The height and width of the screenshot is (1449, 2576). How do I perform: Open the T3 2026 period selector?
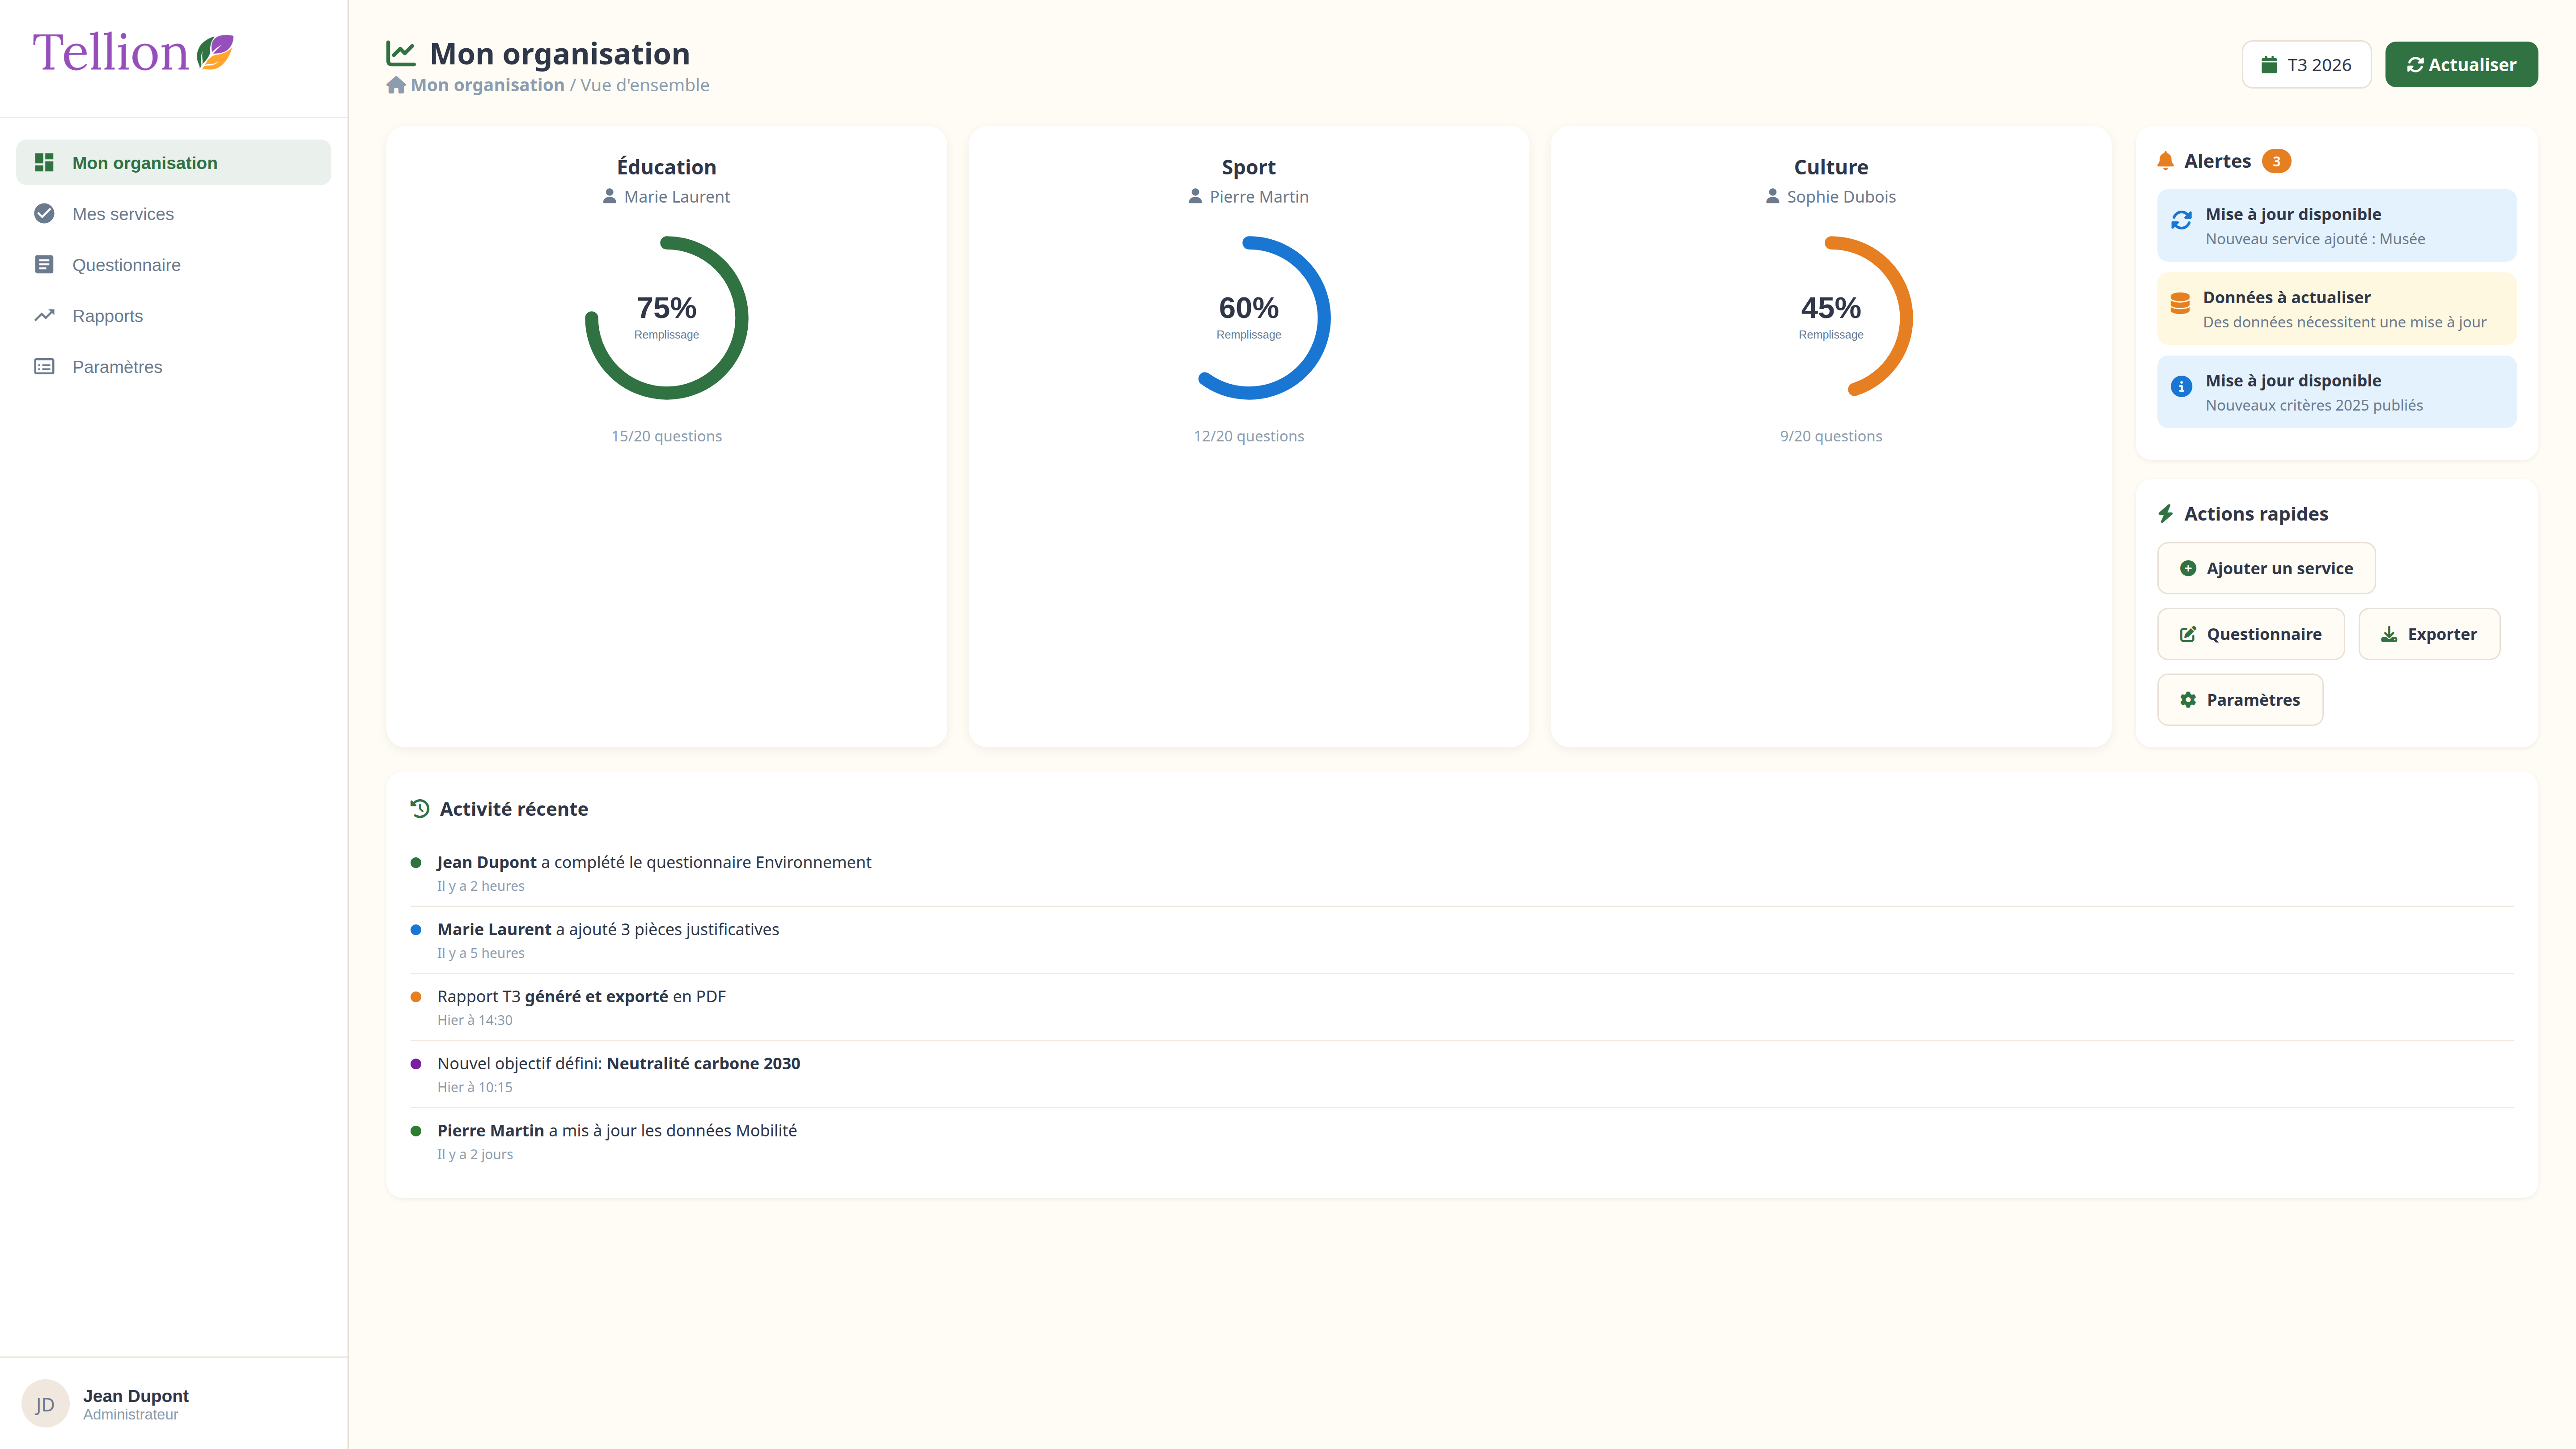pos(2306,65)
